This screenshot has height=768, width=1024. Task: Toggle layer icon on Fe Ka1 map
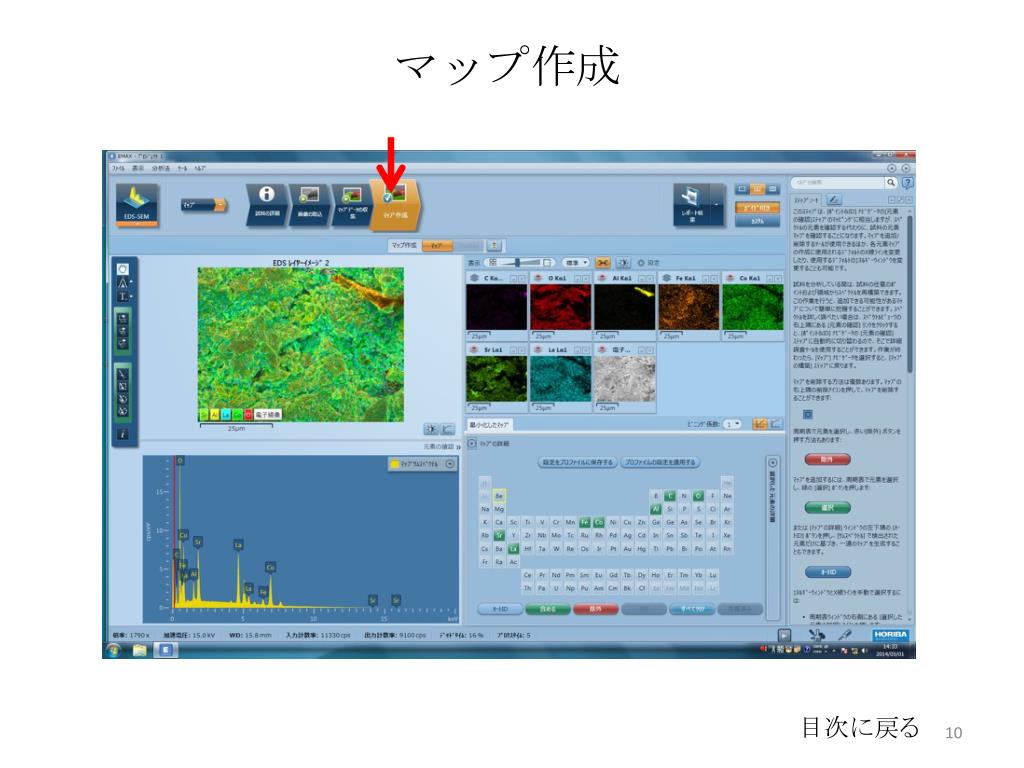click(x=666, y=278)
